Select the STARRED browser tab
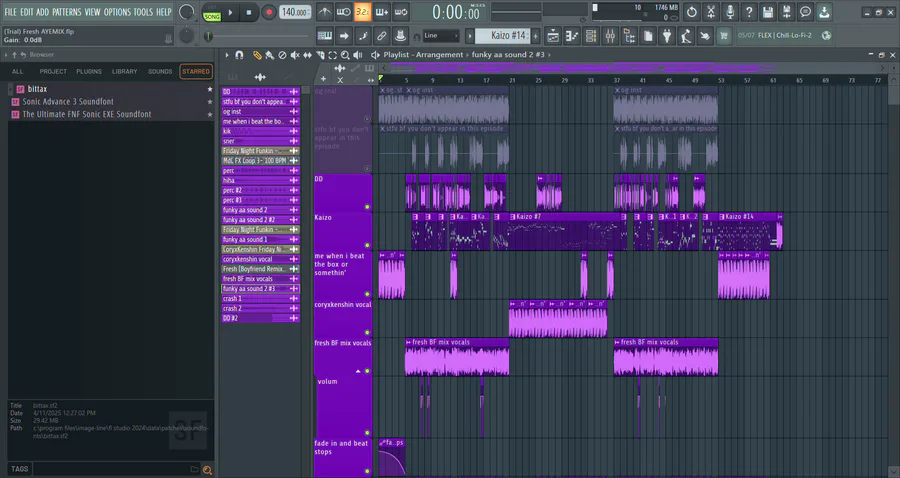 [x=196, y=72]
